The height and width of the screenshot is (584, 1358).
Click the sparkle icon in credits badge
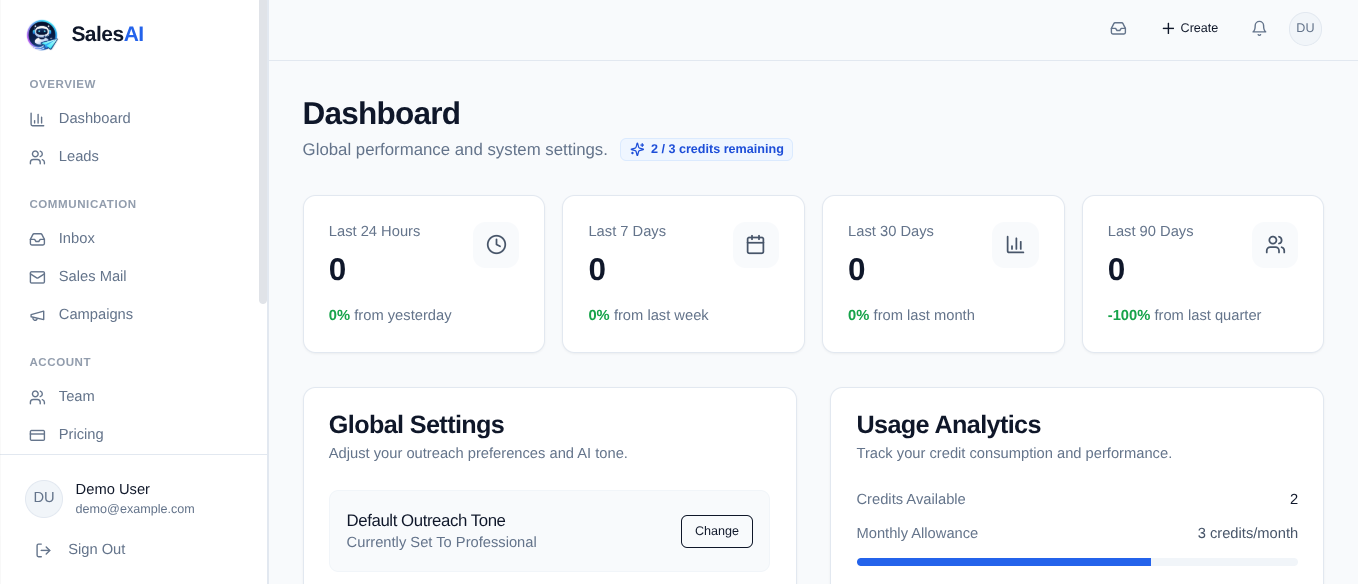[x=637, y=149]
